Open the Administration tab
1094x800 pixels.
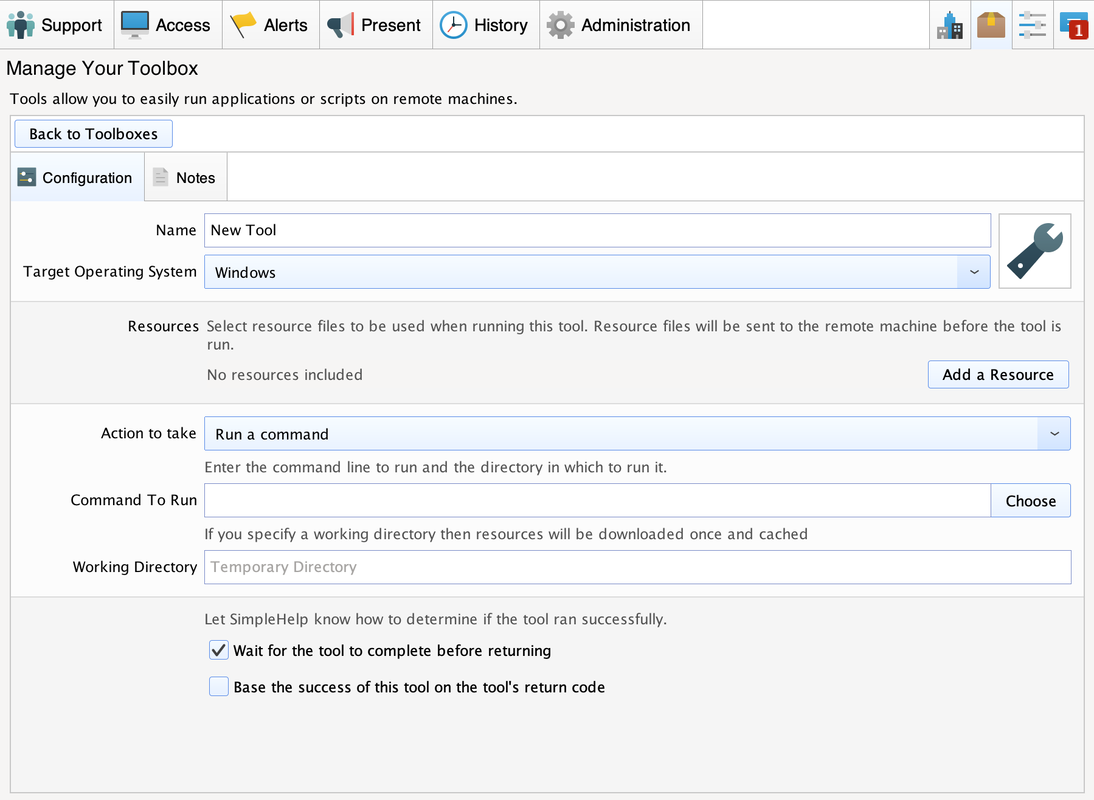tap(620, 25)
